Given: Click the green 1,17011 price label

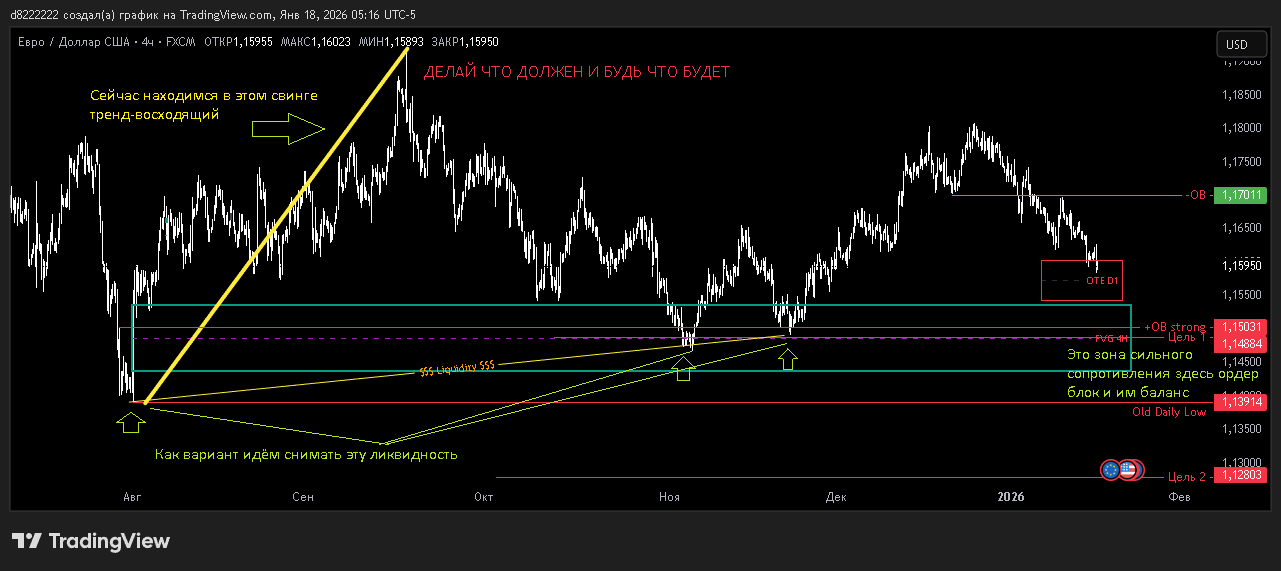Looking at the screenshot, I should (x=1240, y=195).
